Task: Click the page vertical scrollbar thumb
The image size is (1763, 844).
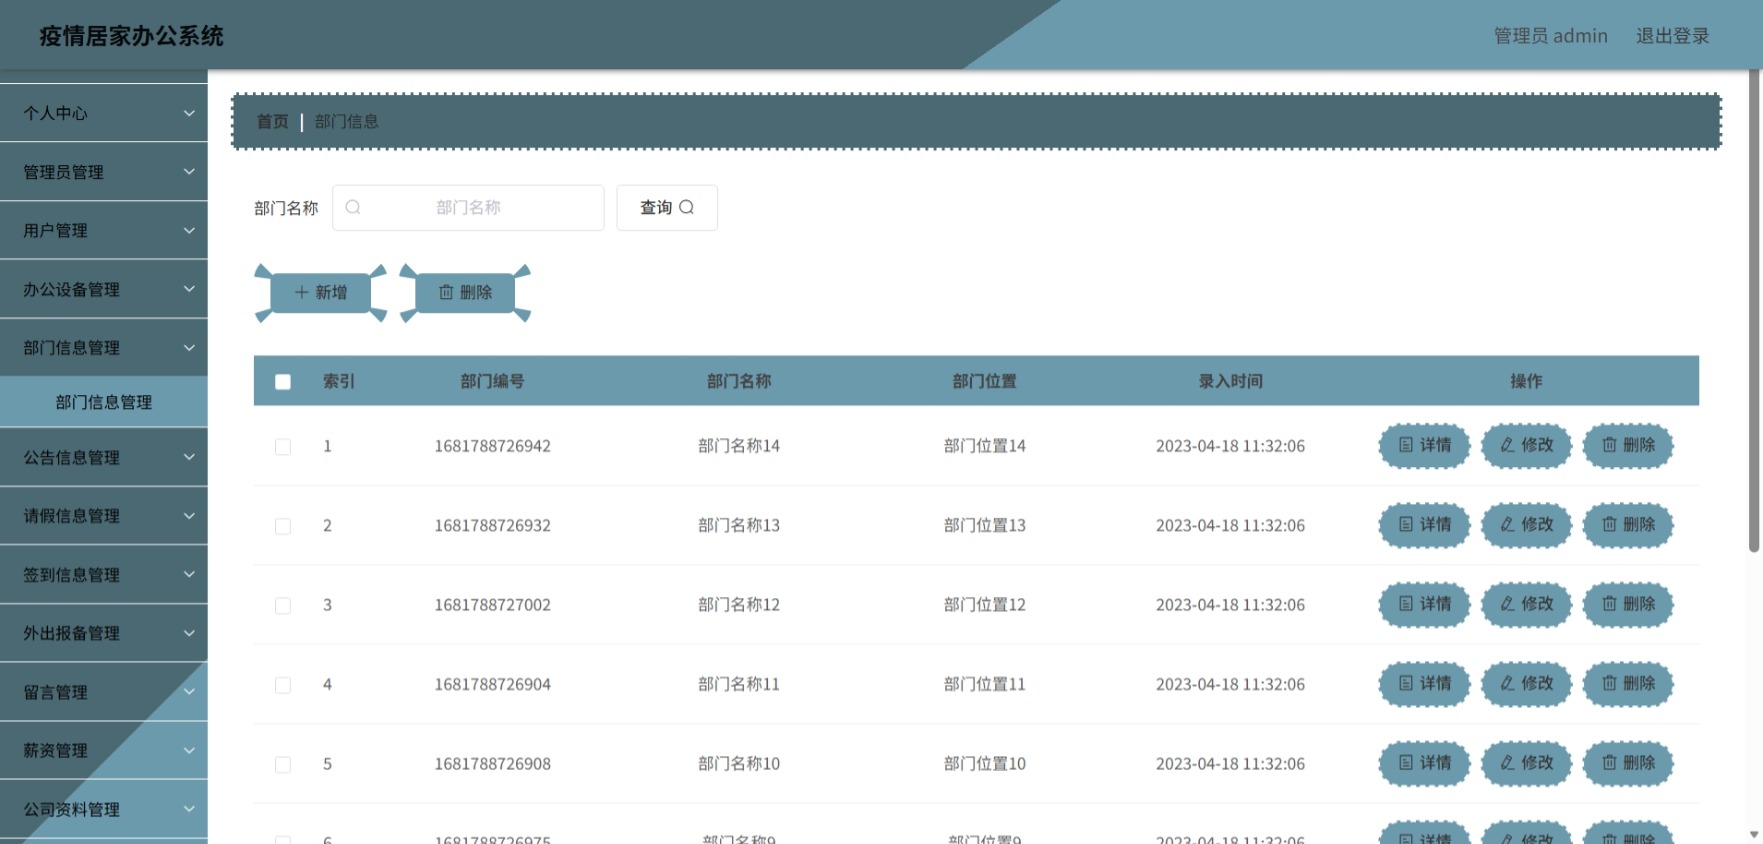Action: pos(1754,310)
